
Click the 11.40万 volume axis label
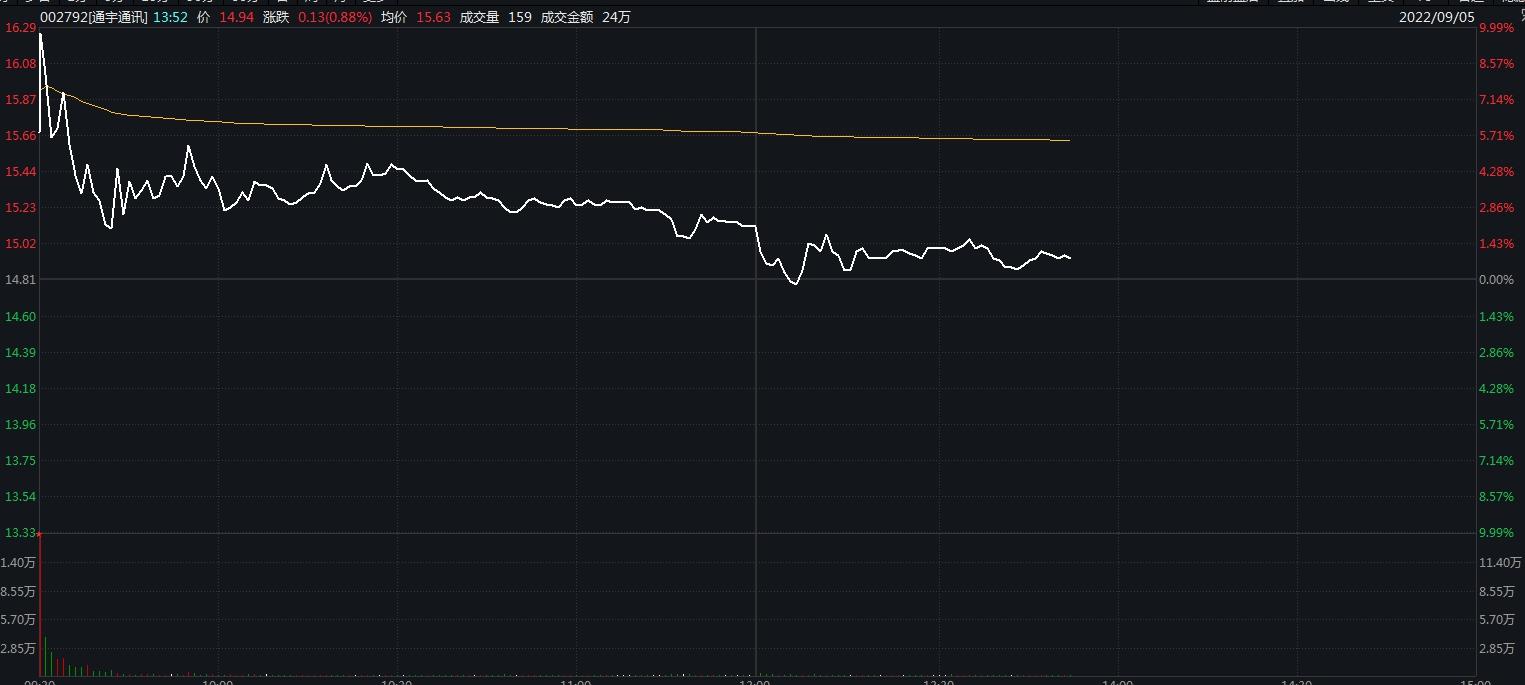tap(1500, 563)
